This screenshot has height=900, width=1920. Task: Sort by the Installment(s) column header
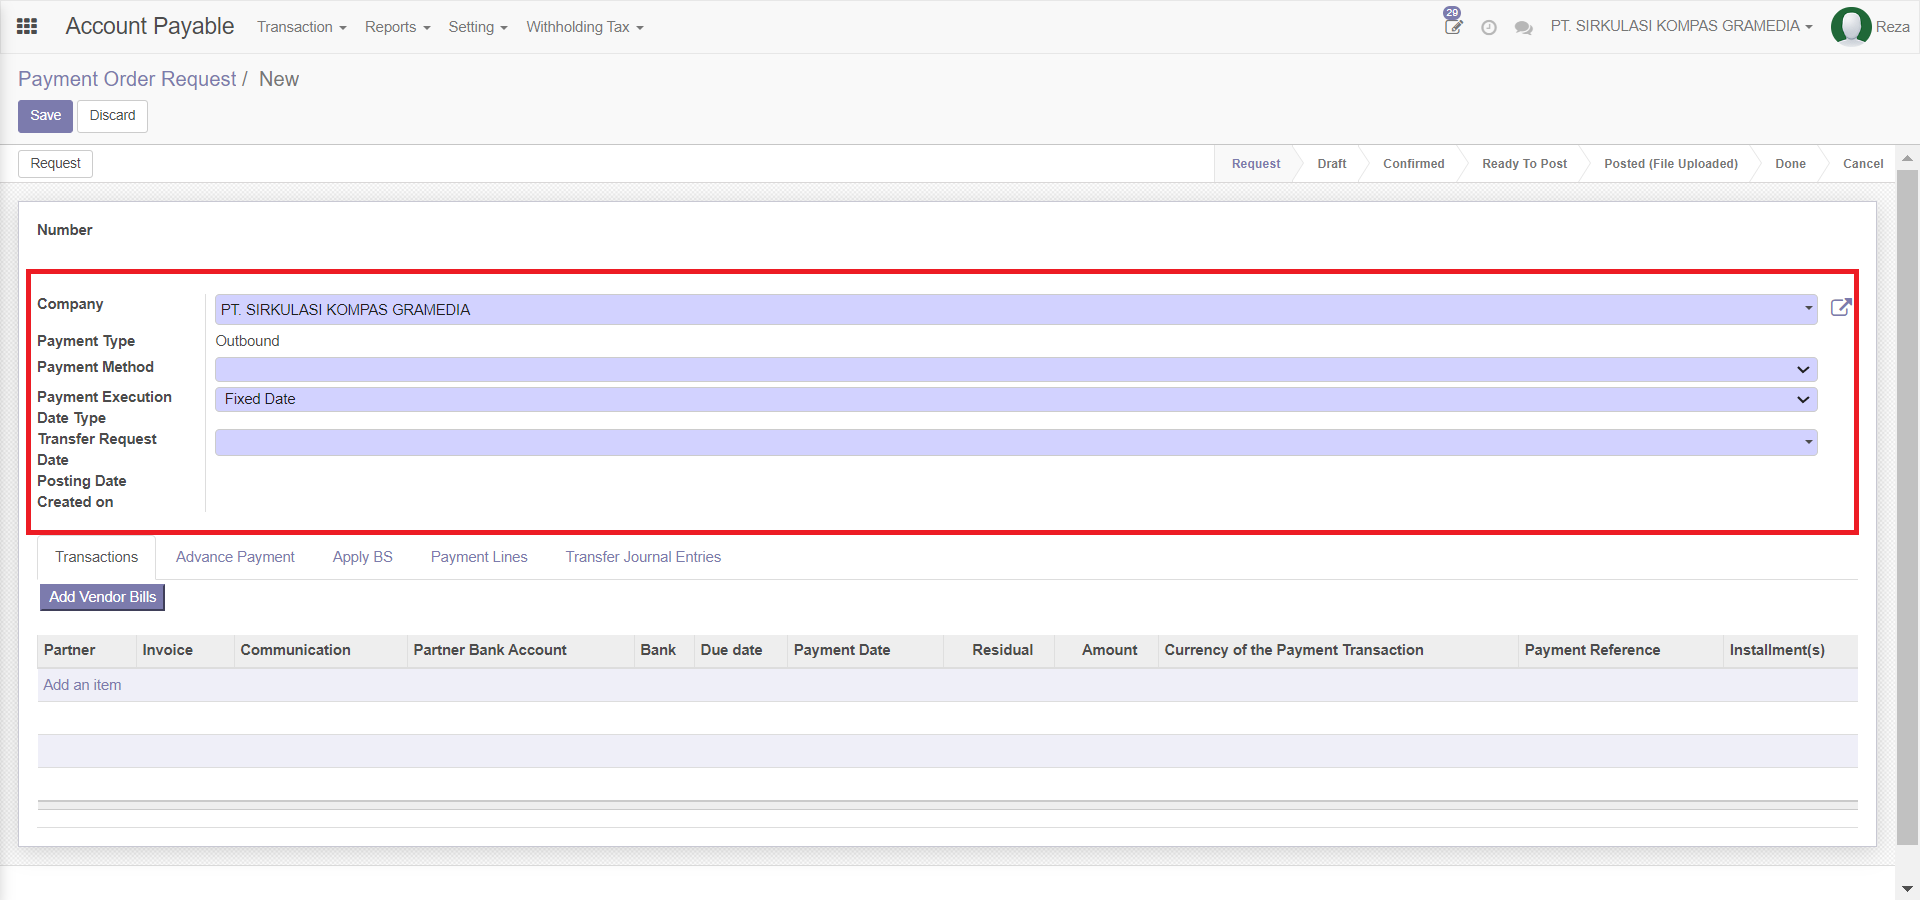pos(1790,650)
